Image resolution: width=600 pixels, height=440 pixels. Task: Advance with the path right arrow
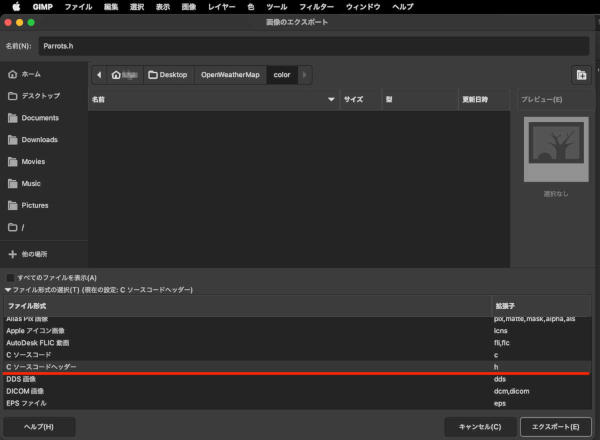click(x=305, y=75)
